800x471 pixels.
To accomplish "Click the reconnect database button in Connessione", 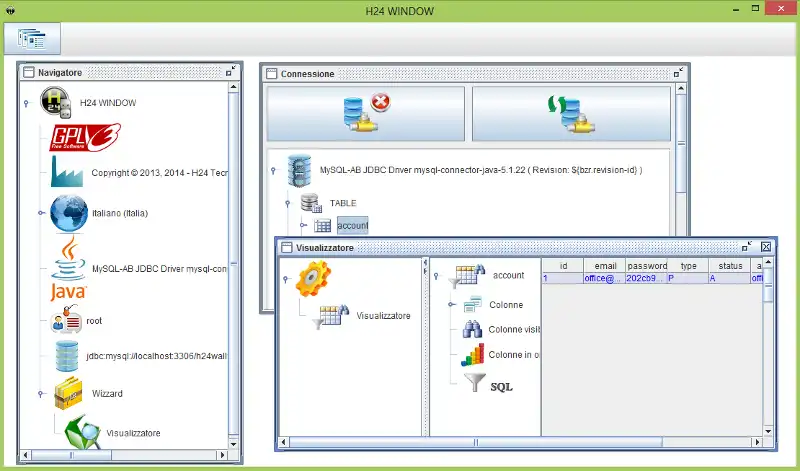I will tap(571, 113).
